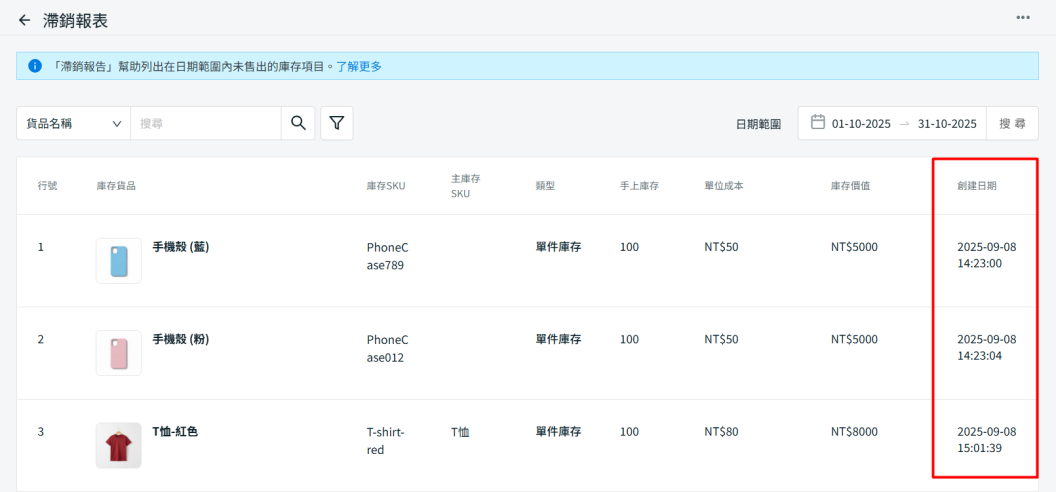
Task: Open the 了解更多 link
Action: pos(358,67)
